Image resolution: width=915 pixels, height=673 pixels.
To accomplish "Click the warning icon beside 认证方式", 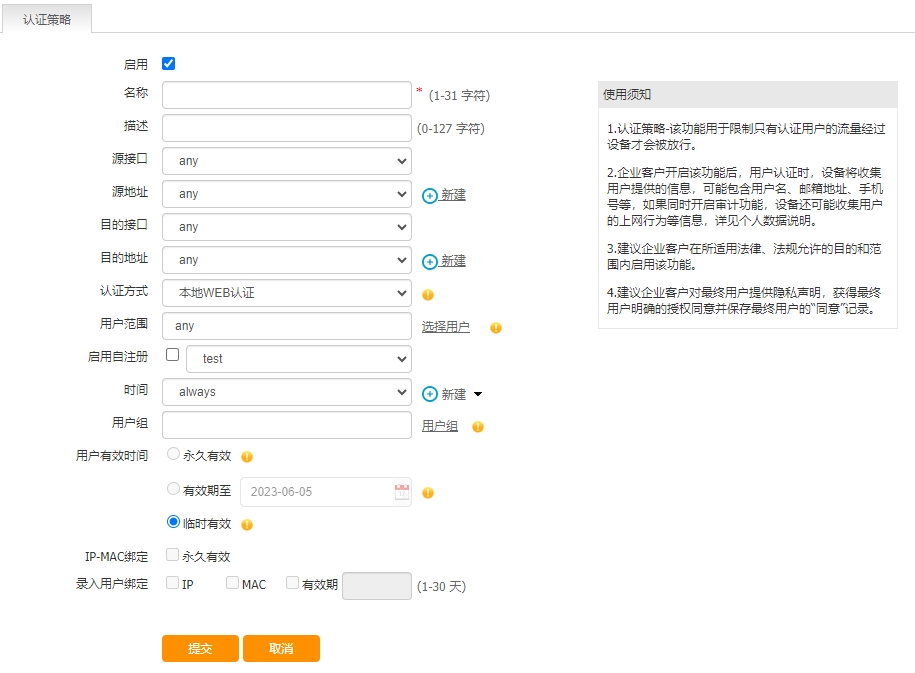I will 426,294.
